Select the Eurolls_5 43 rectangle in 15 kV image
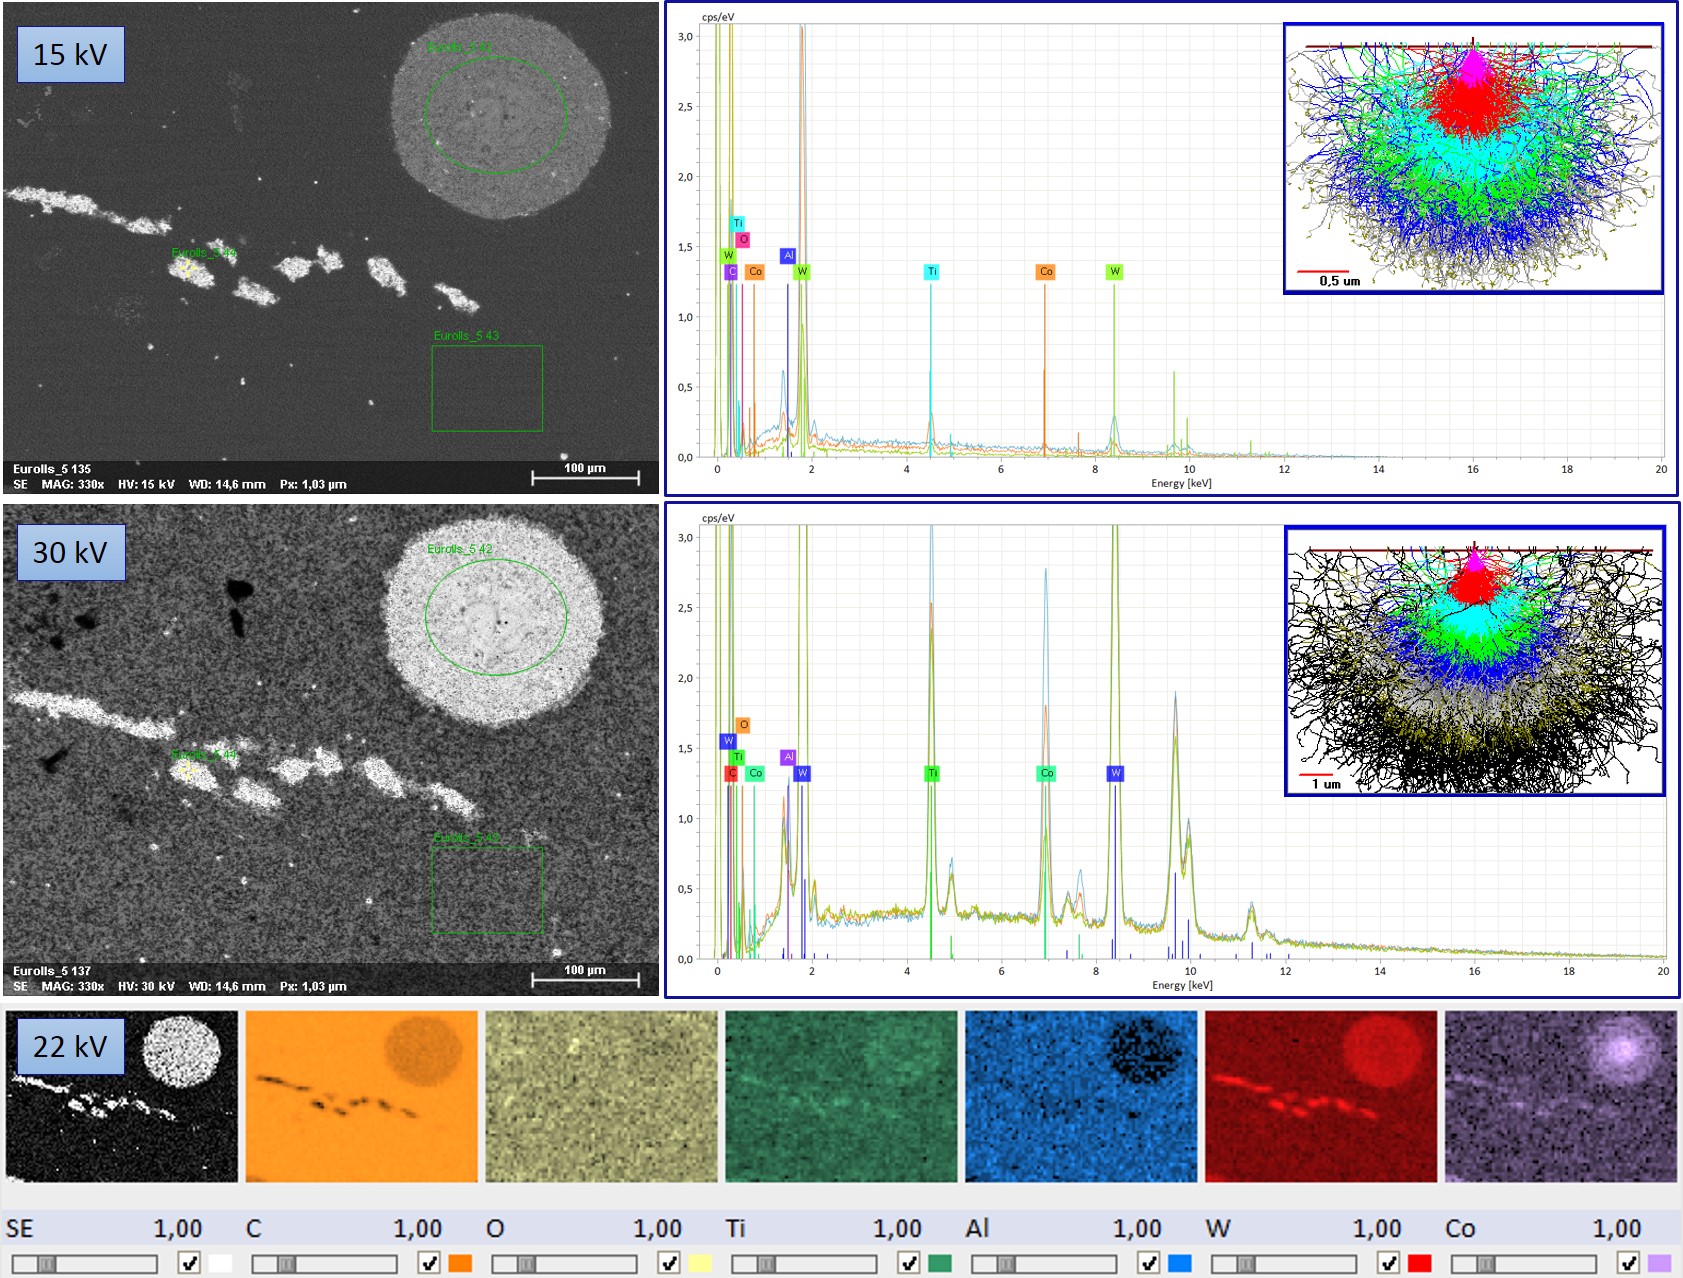Viewport: 1683px width, 1278px height. pyautogui.click(x=487, y=388)
